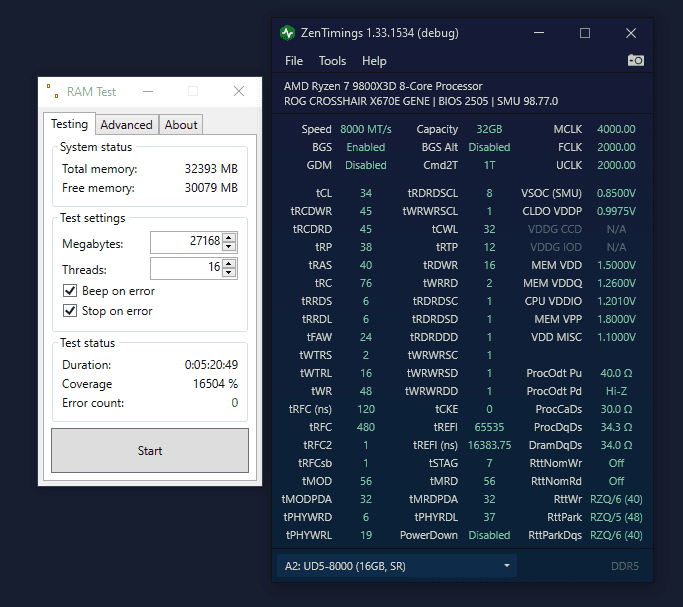Click the AMD Ryzen 7 9800X3D processor name
Screen dimensions: 683x607
[383, 86]
